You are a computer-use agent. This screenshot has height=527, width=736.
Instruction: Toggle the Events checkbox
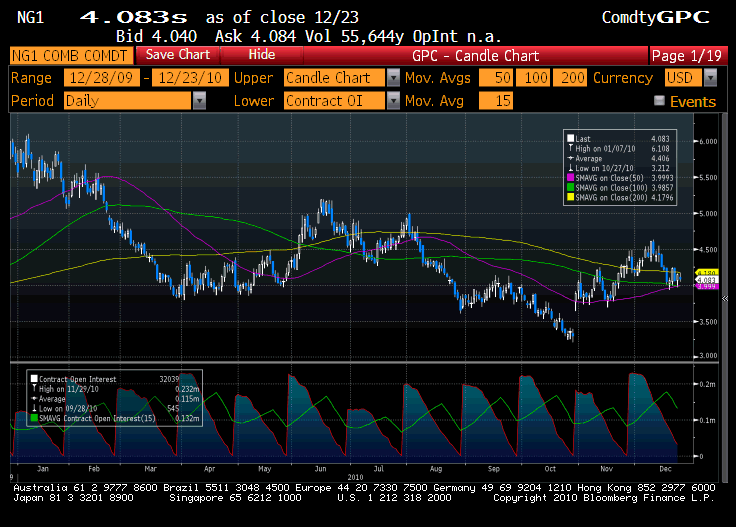pos(659,101)
